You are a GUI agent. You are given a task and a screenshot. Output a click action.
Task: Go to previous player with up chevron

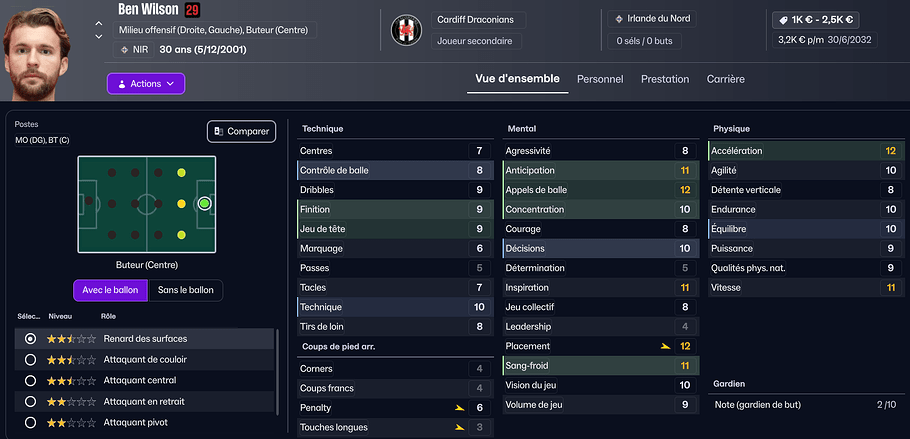[98, 23]
